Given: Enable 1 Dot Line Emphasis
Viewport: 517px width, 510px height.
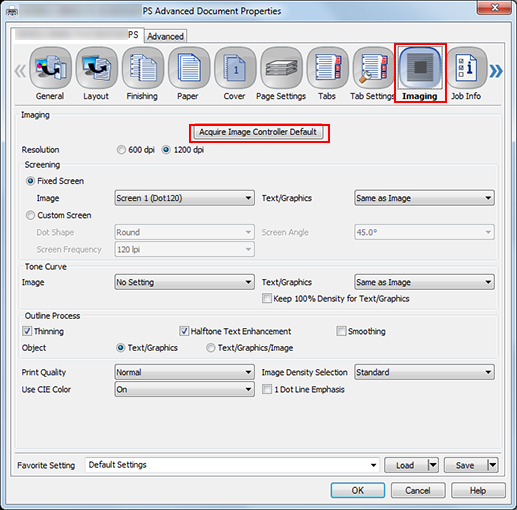Looking at the screenshot, I should (x=267, y=389).
